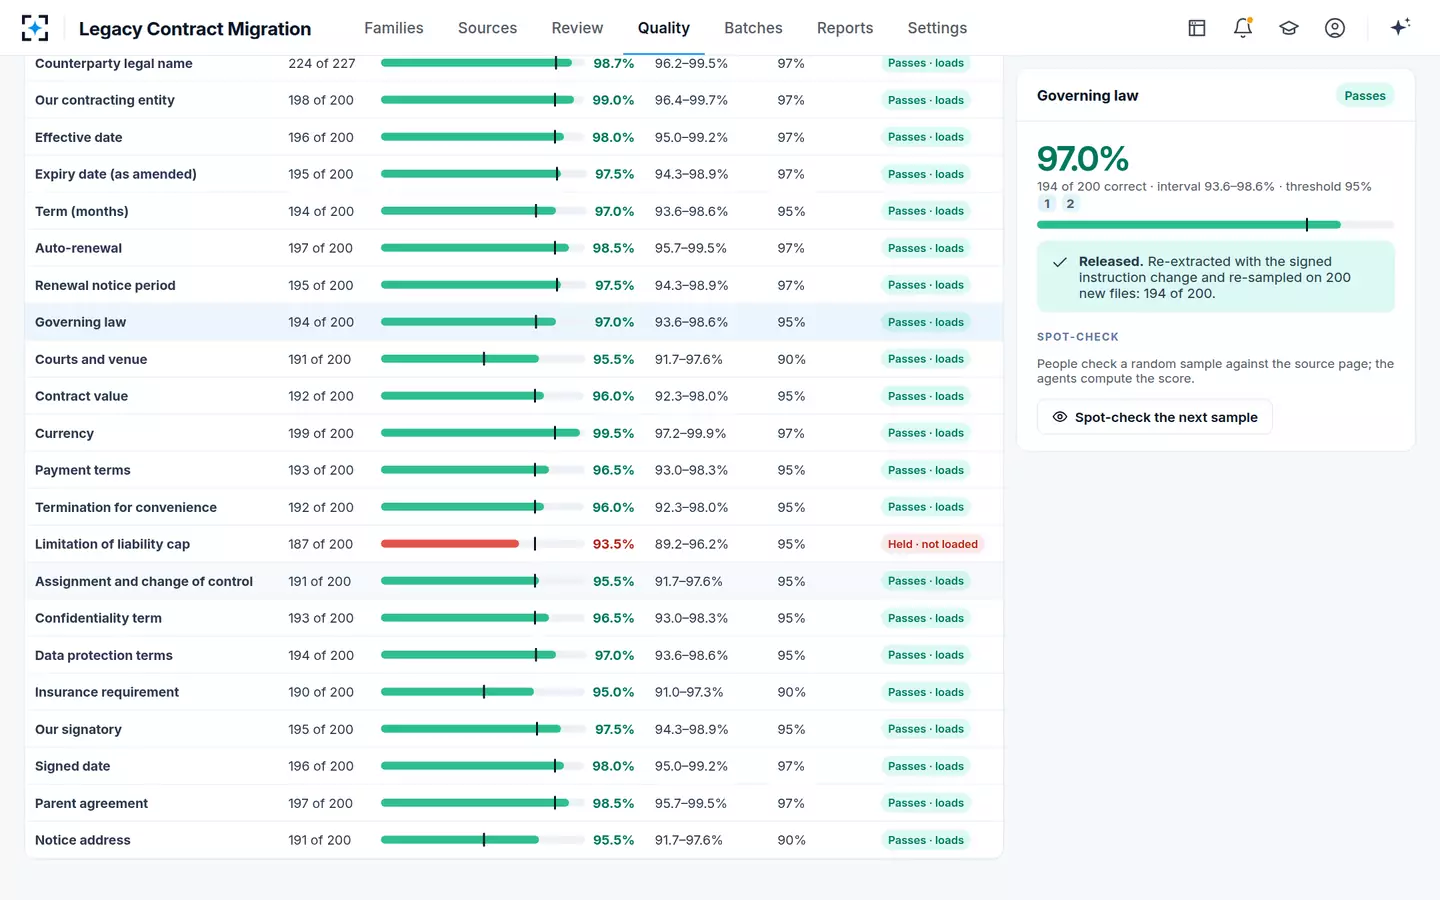This screenshot has height=900, width=1440.
Task: Select the Assignment and change of control row
Action: 514,581
